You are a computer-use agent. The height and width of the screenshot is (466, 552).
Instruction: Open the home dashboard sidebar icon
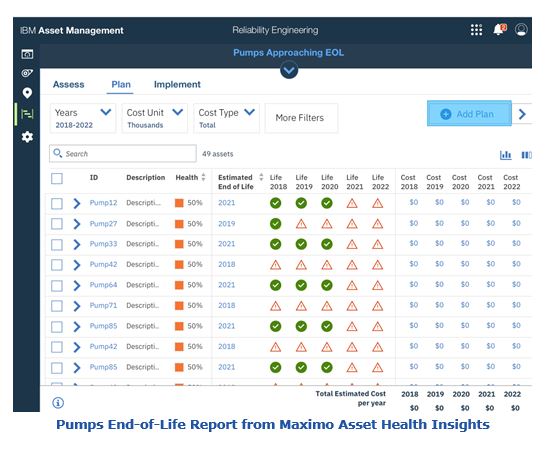pos(27,54)
